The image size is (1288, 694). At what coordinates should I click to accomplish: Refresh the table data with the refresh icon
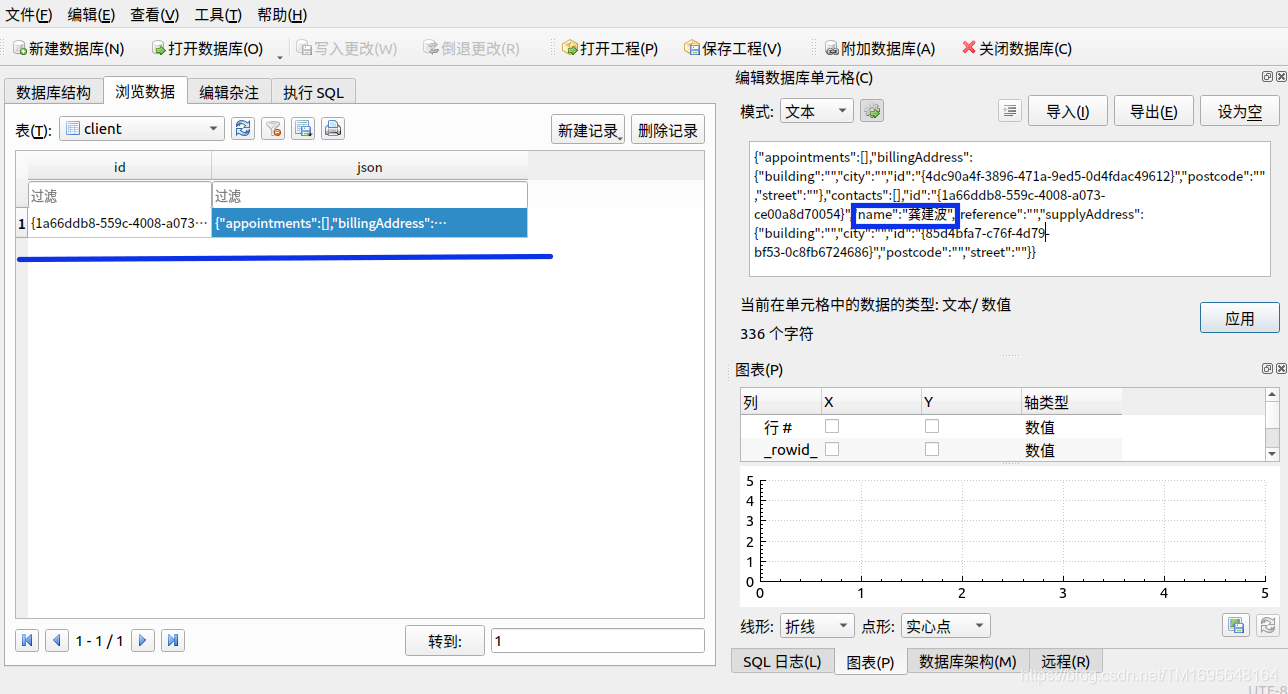tap(243, 128)
